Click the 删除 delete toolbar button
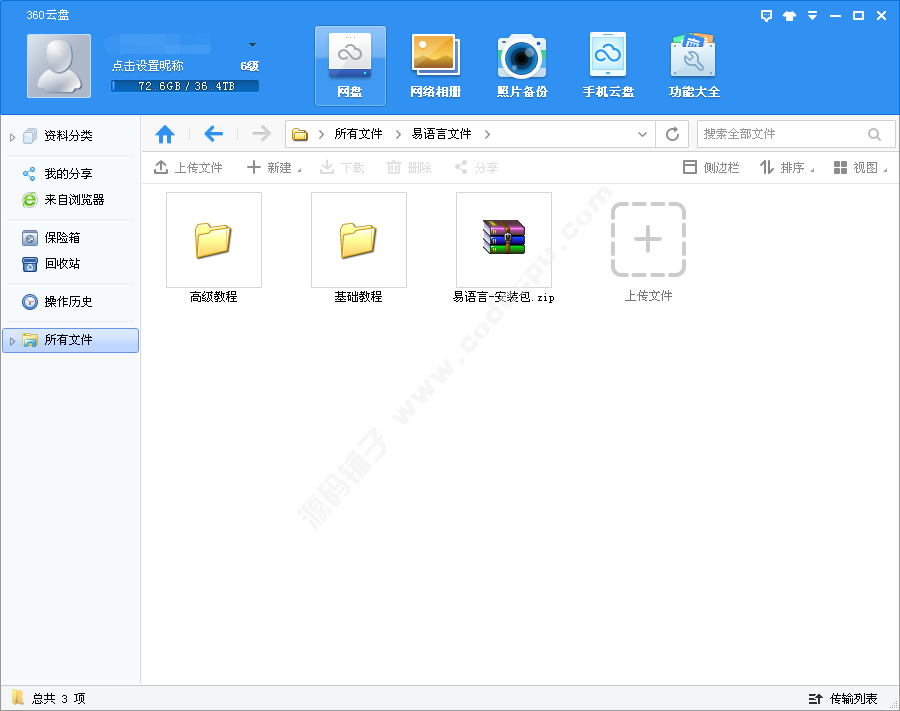This screenshot has height=711, width=900. tap(409, 168)
